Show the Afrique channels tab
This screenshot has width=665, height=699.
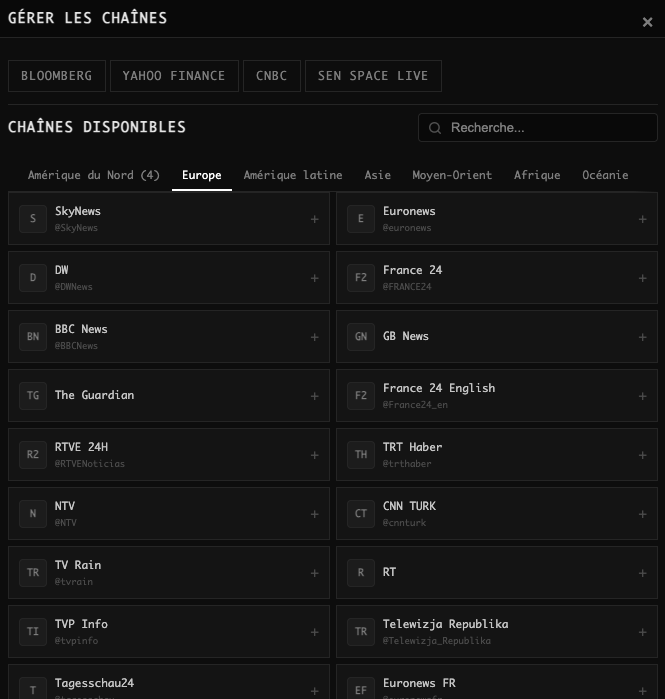(x=537, y=175)
